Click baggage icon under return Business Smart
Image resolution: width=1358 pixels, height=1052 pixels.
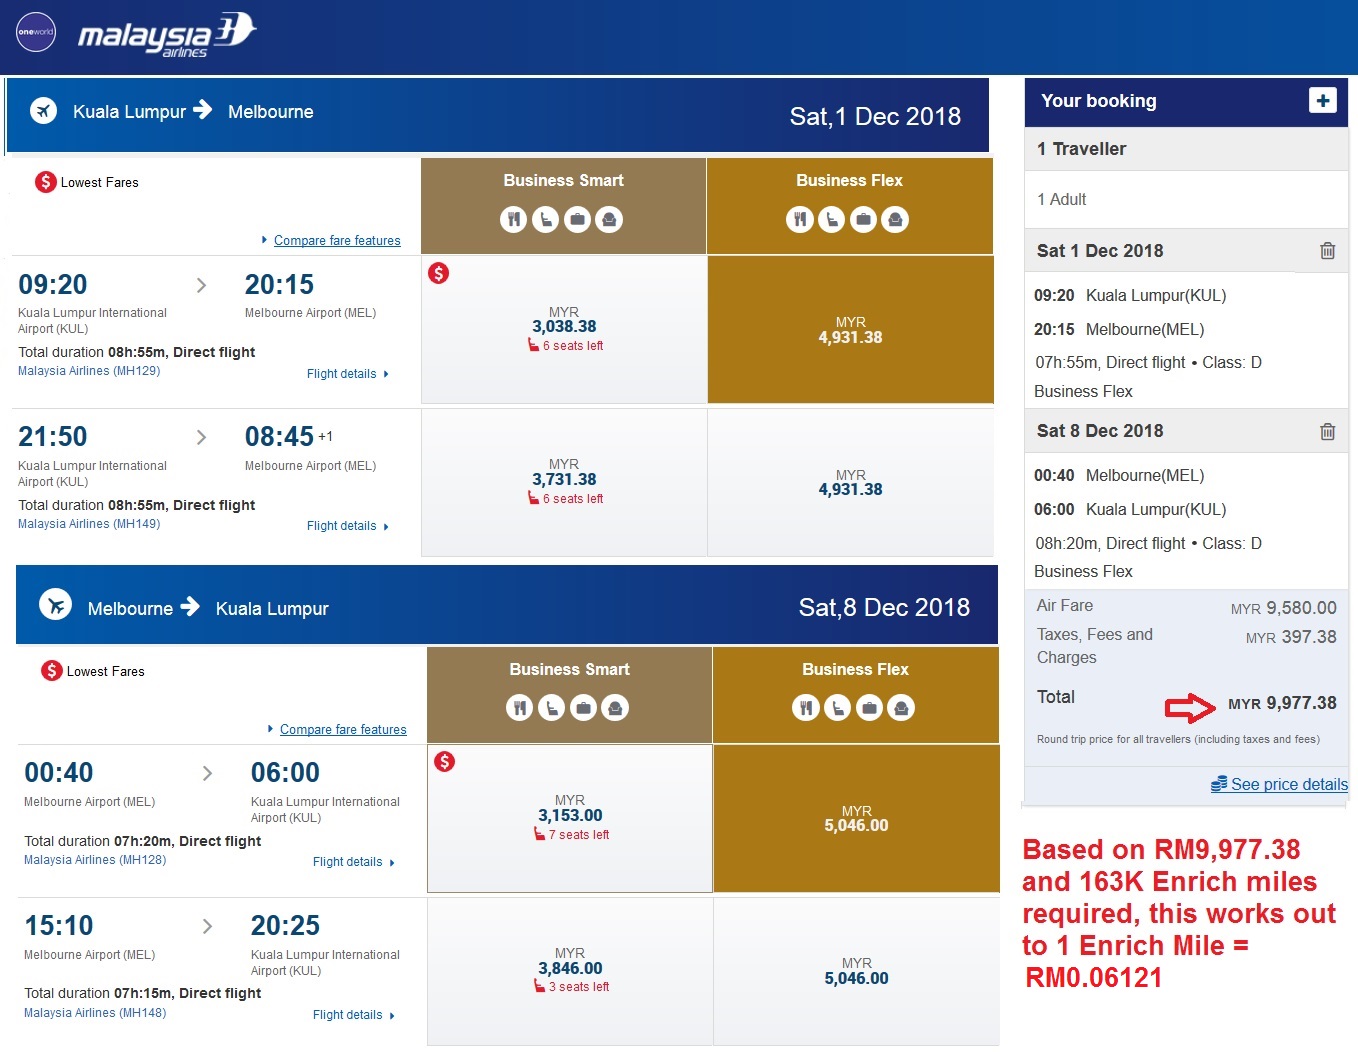pos(584,708)
